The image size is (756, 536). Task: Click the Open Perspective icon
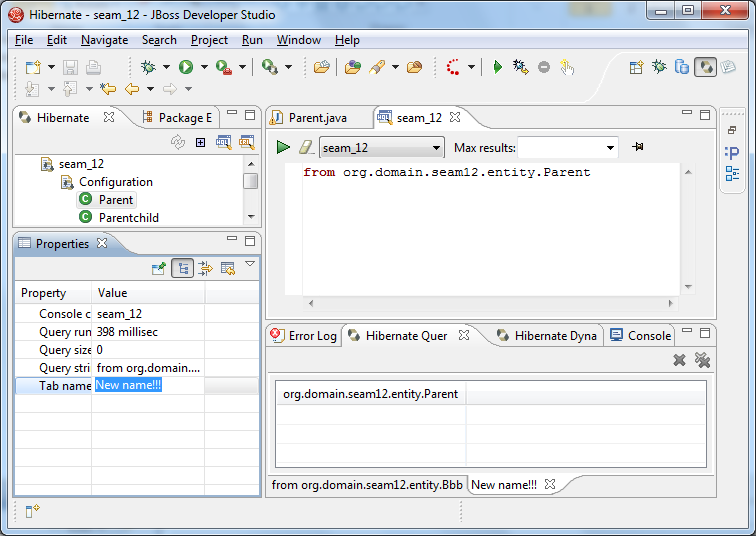pos(636,67)
